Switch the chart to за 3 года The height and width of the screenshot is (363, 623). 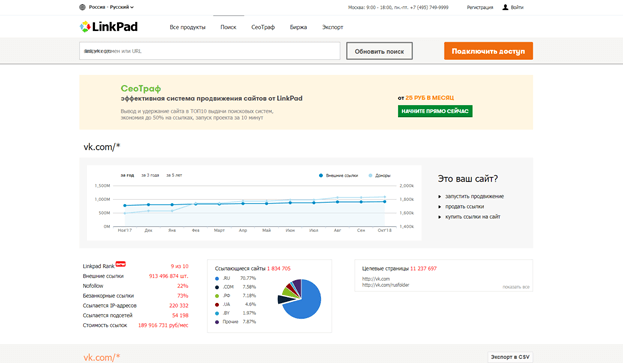click(150, 175)
